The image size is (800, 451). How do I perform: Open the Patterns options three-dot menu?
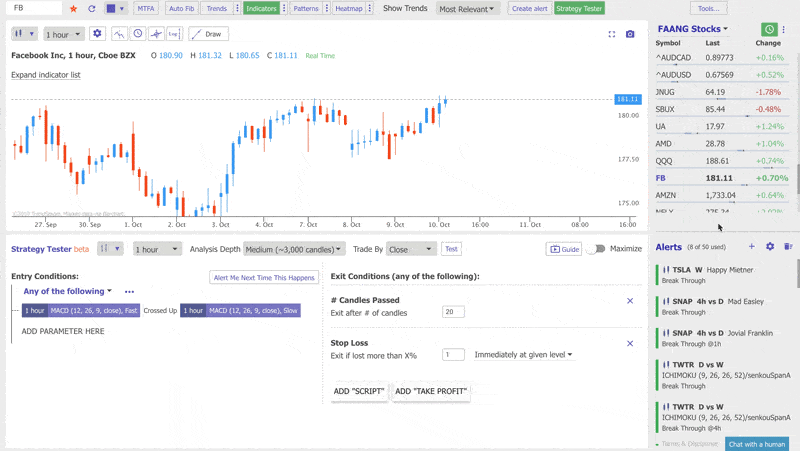tap(327, 9)
